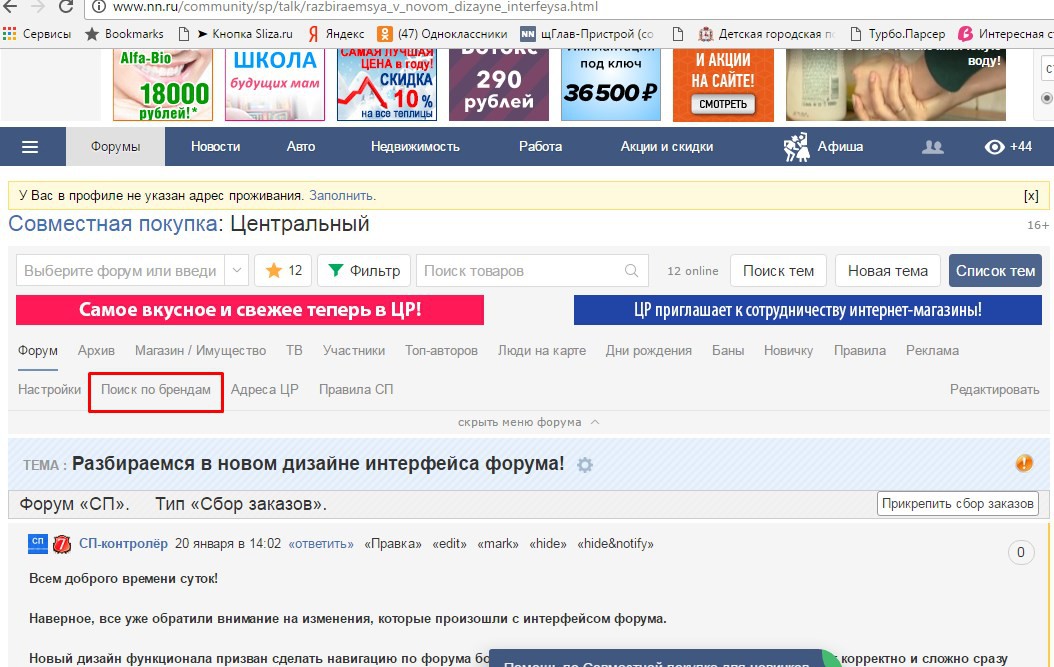Open favorites via the star 12 button
This screenshot has height=667, width=1054.
pos(283,270)
